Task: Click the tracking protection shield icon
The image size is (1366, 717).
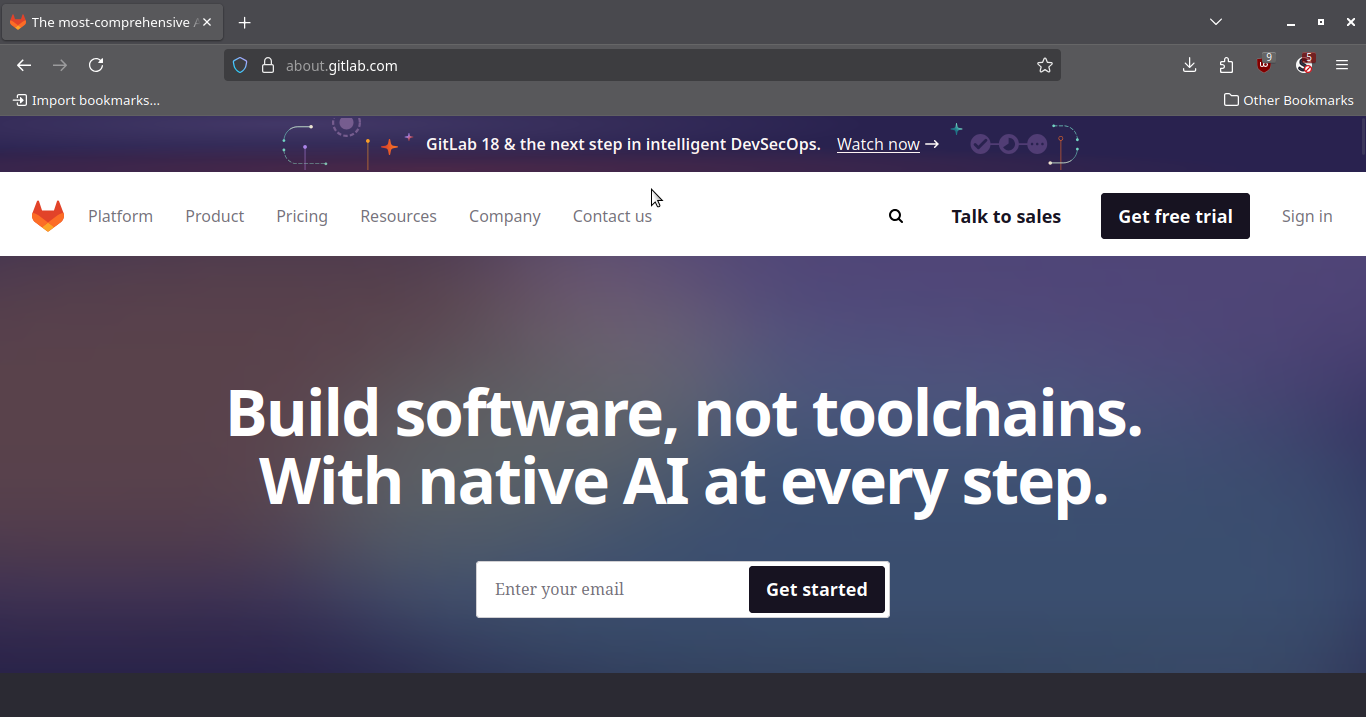Action: click(240, 66)
